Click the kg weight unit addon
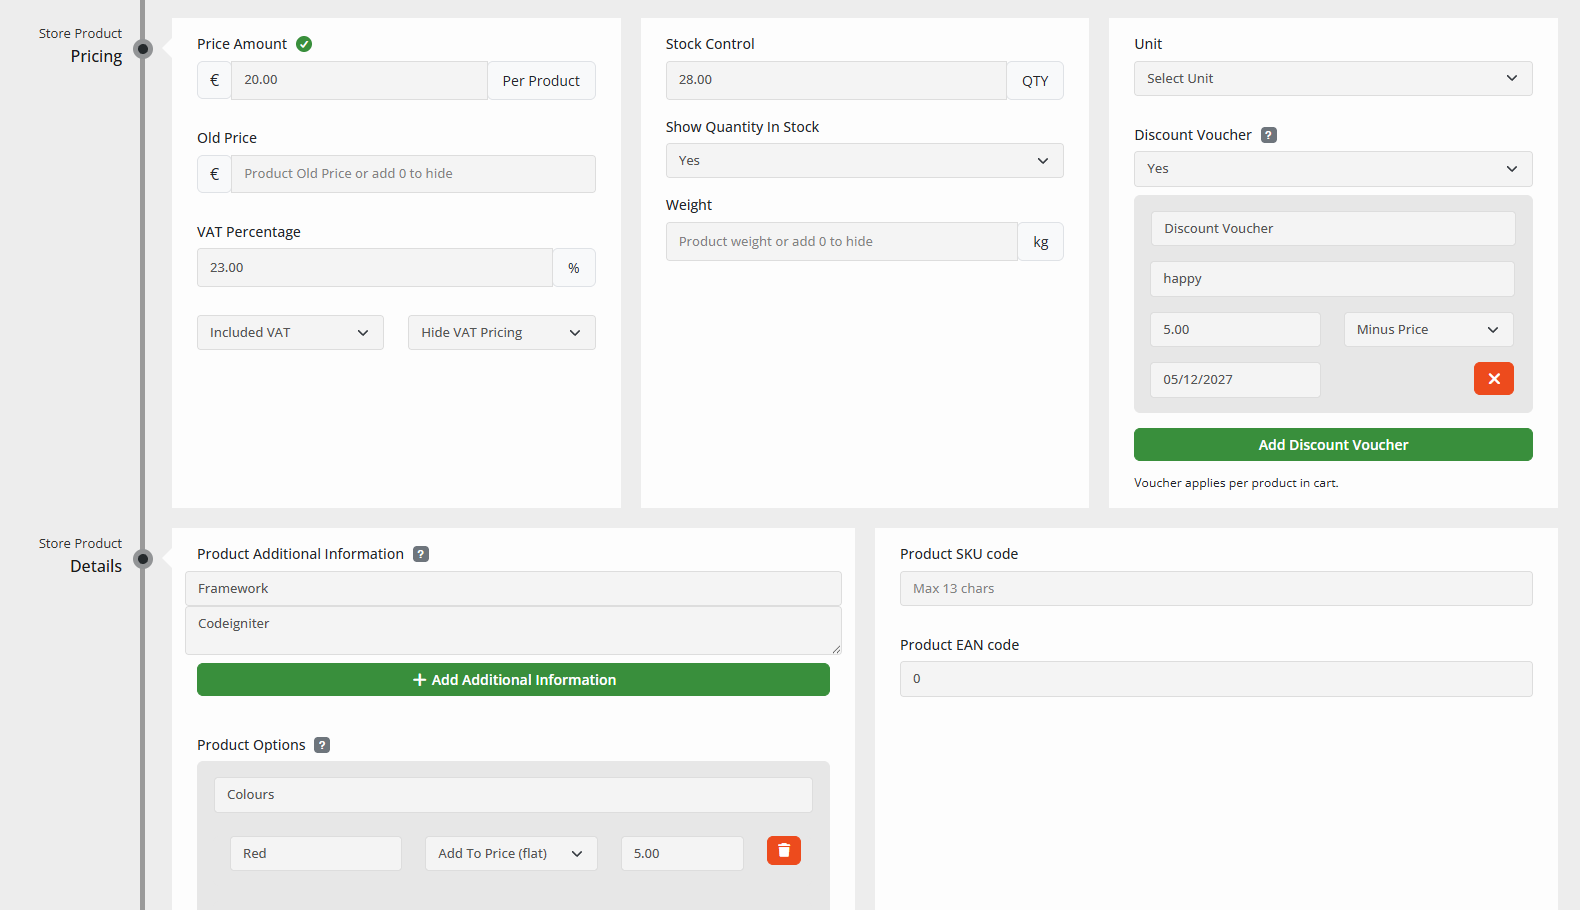 coord(1041,242)
